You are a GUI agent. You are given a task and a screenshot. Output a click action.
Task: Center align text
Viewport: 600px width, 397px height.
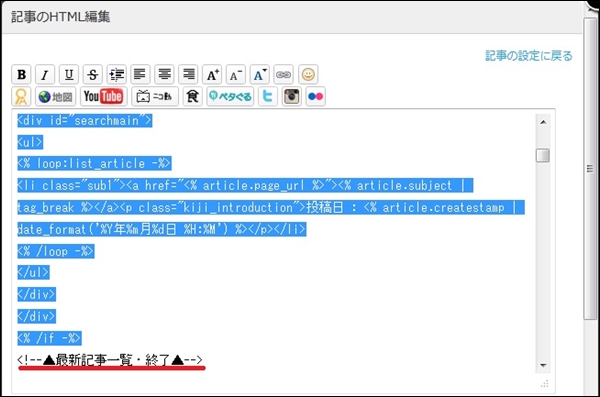click(164, 74)
